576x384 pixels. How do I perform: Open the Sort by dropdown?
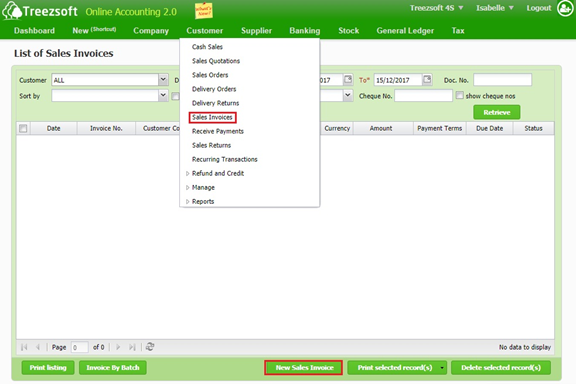163,96
